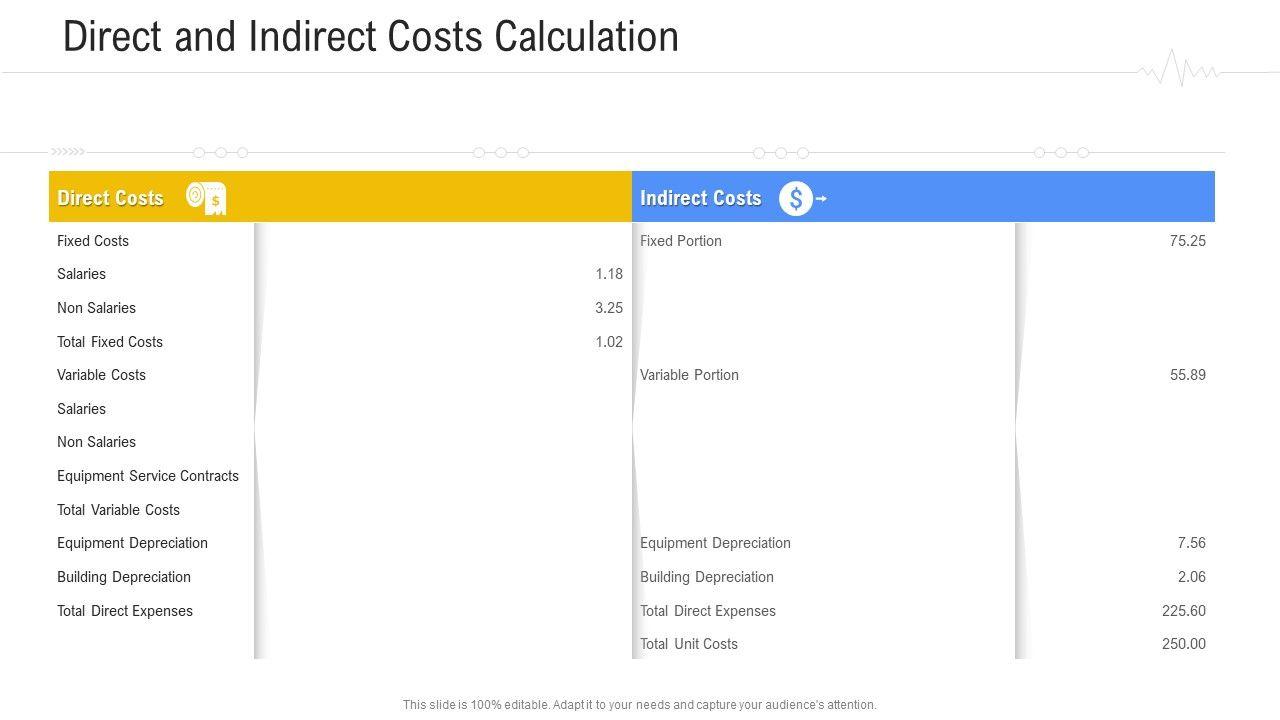Select the 'Total Variable Costs' row label
Image resolution: width=1280 pixels, height=720 pixels.
tap(118, 510)
